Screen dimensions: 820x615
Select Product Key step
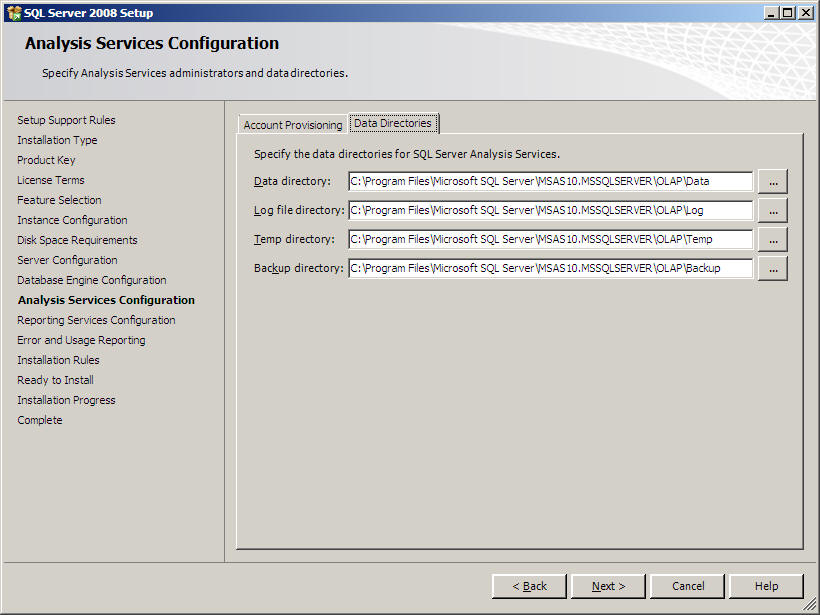click(x=46, y=160)
